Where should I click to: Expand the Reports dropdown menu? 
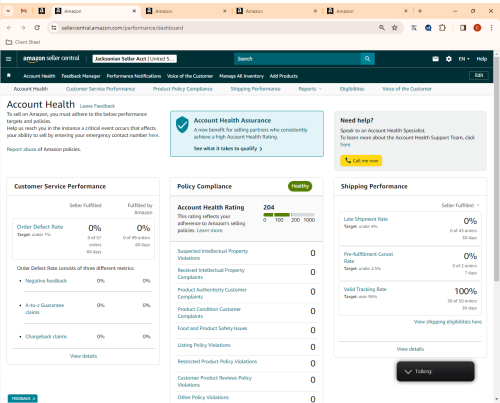click(x=310, y=89)
